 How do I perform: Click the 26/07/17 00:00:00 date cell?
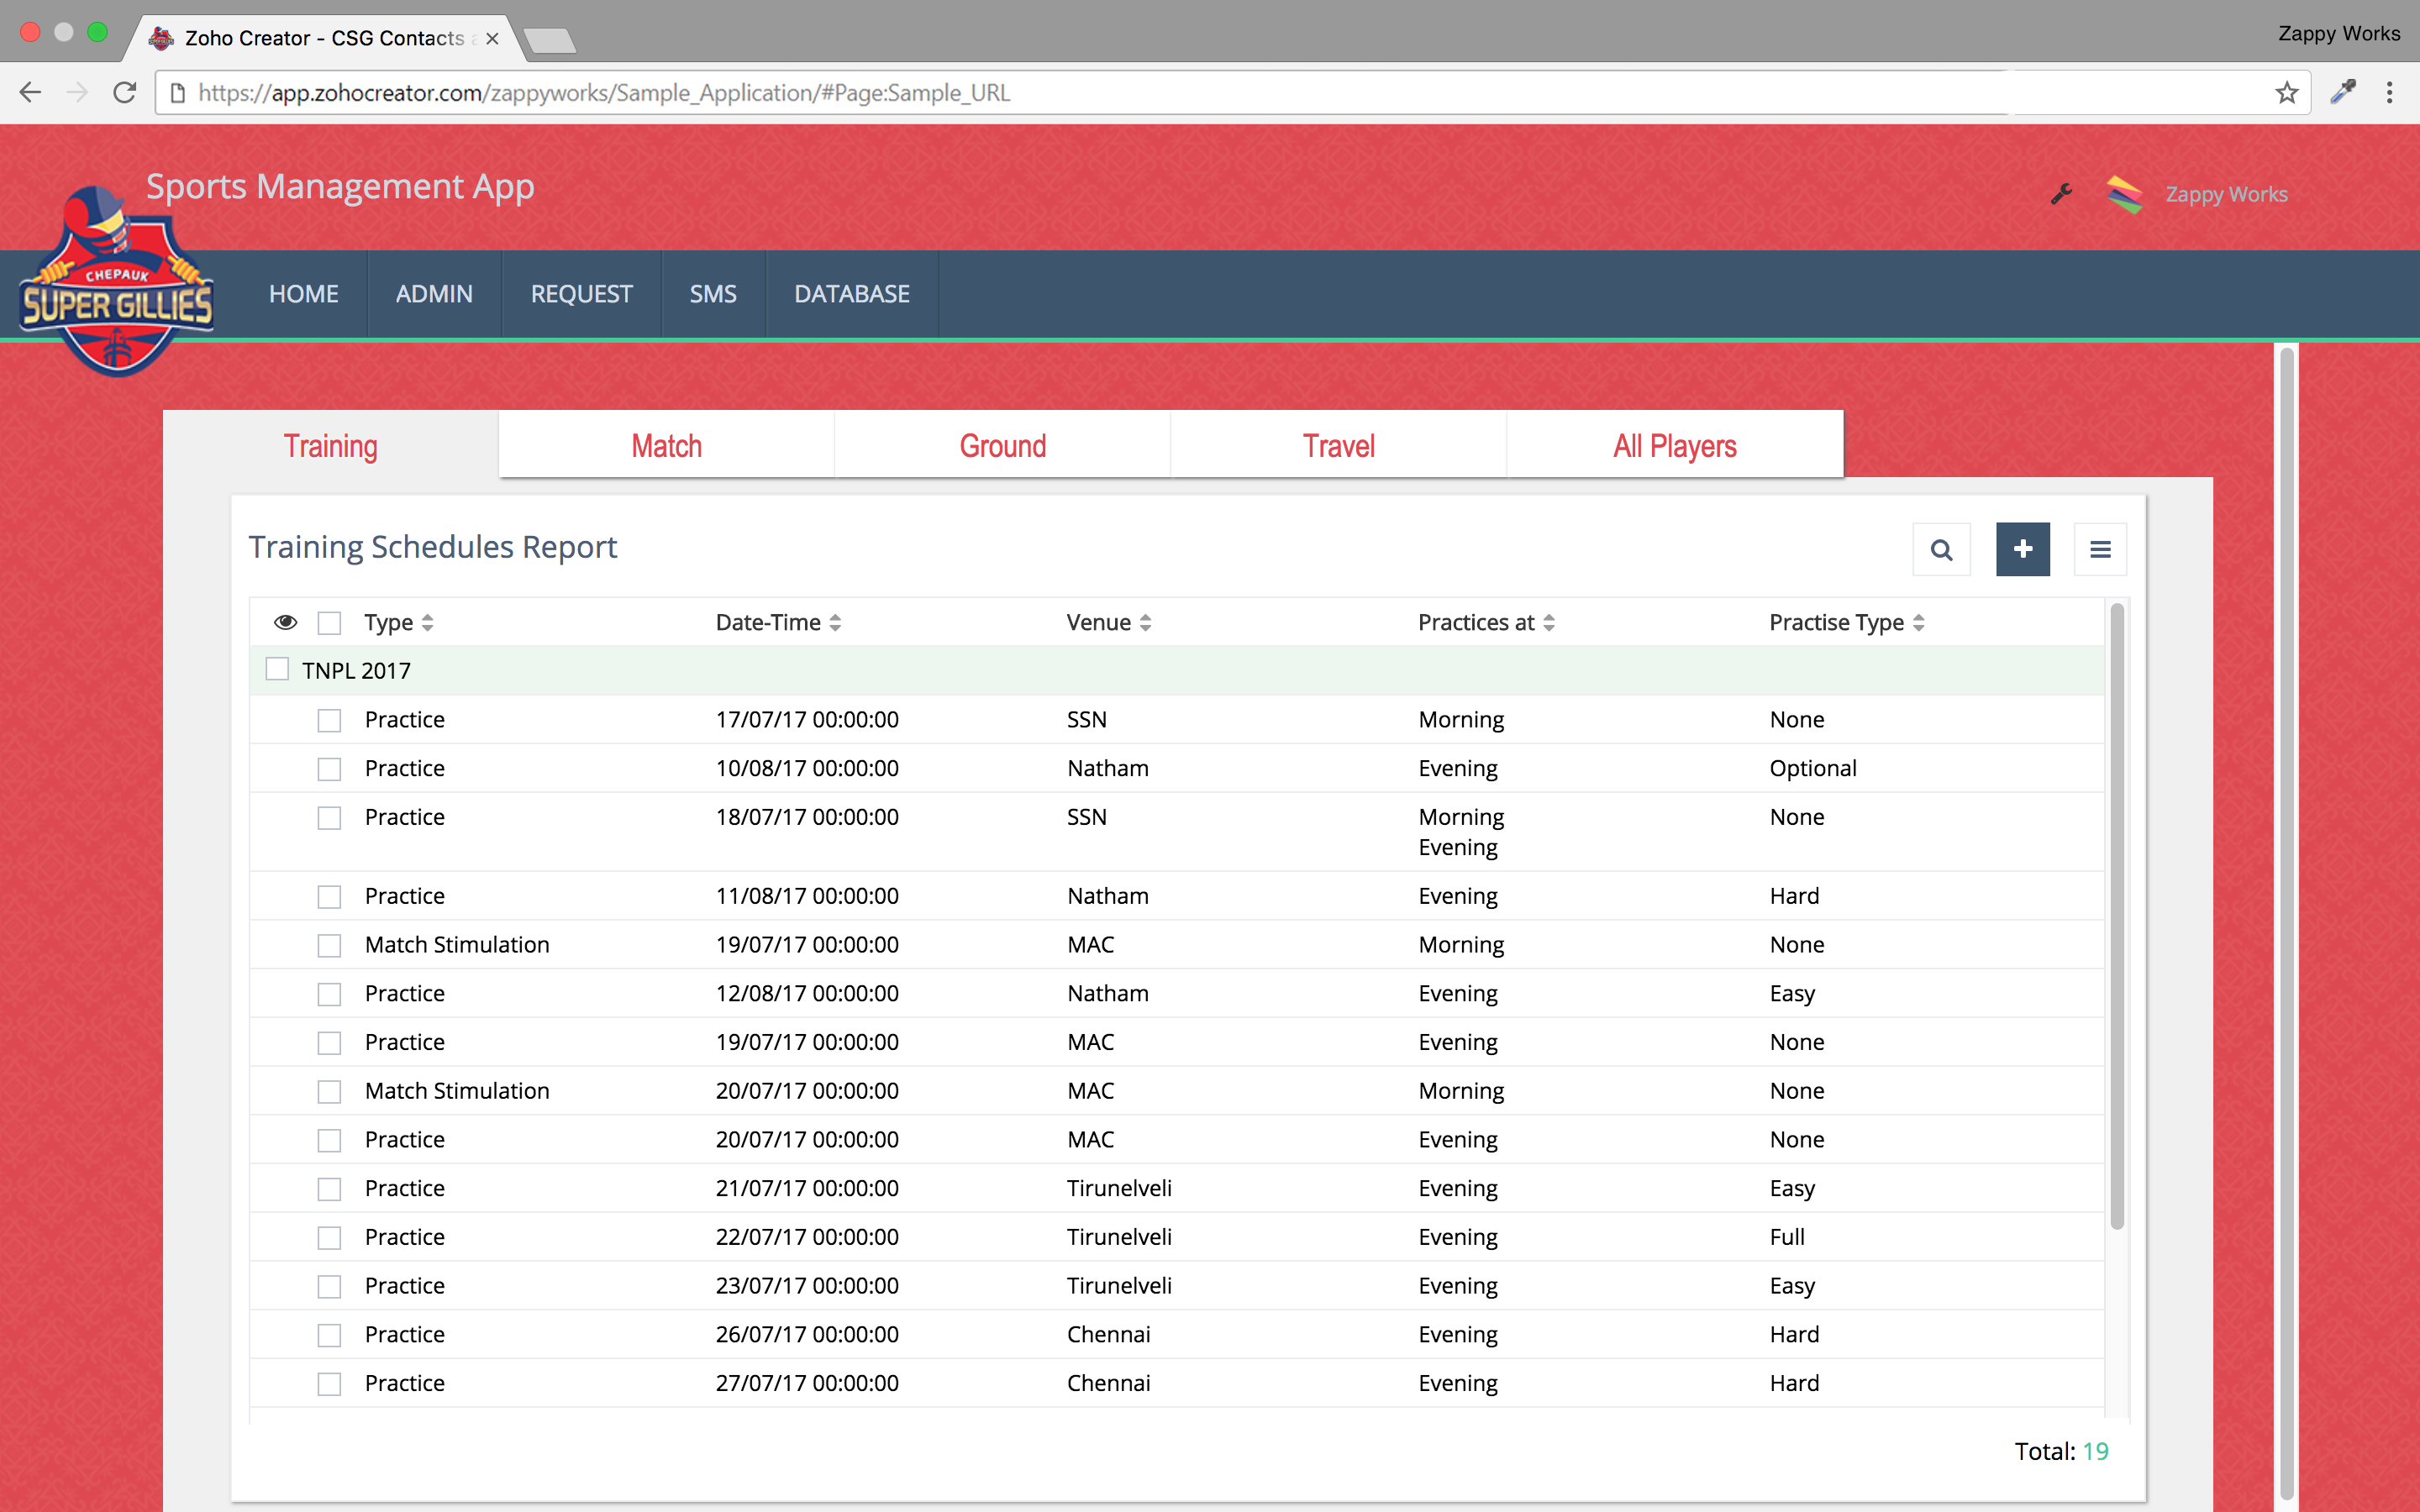tap(807, 1334)
